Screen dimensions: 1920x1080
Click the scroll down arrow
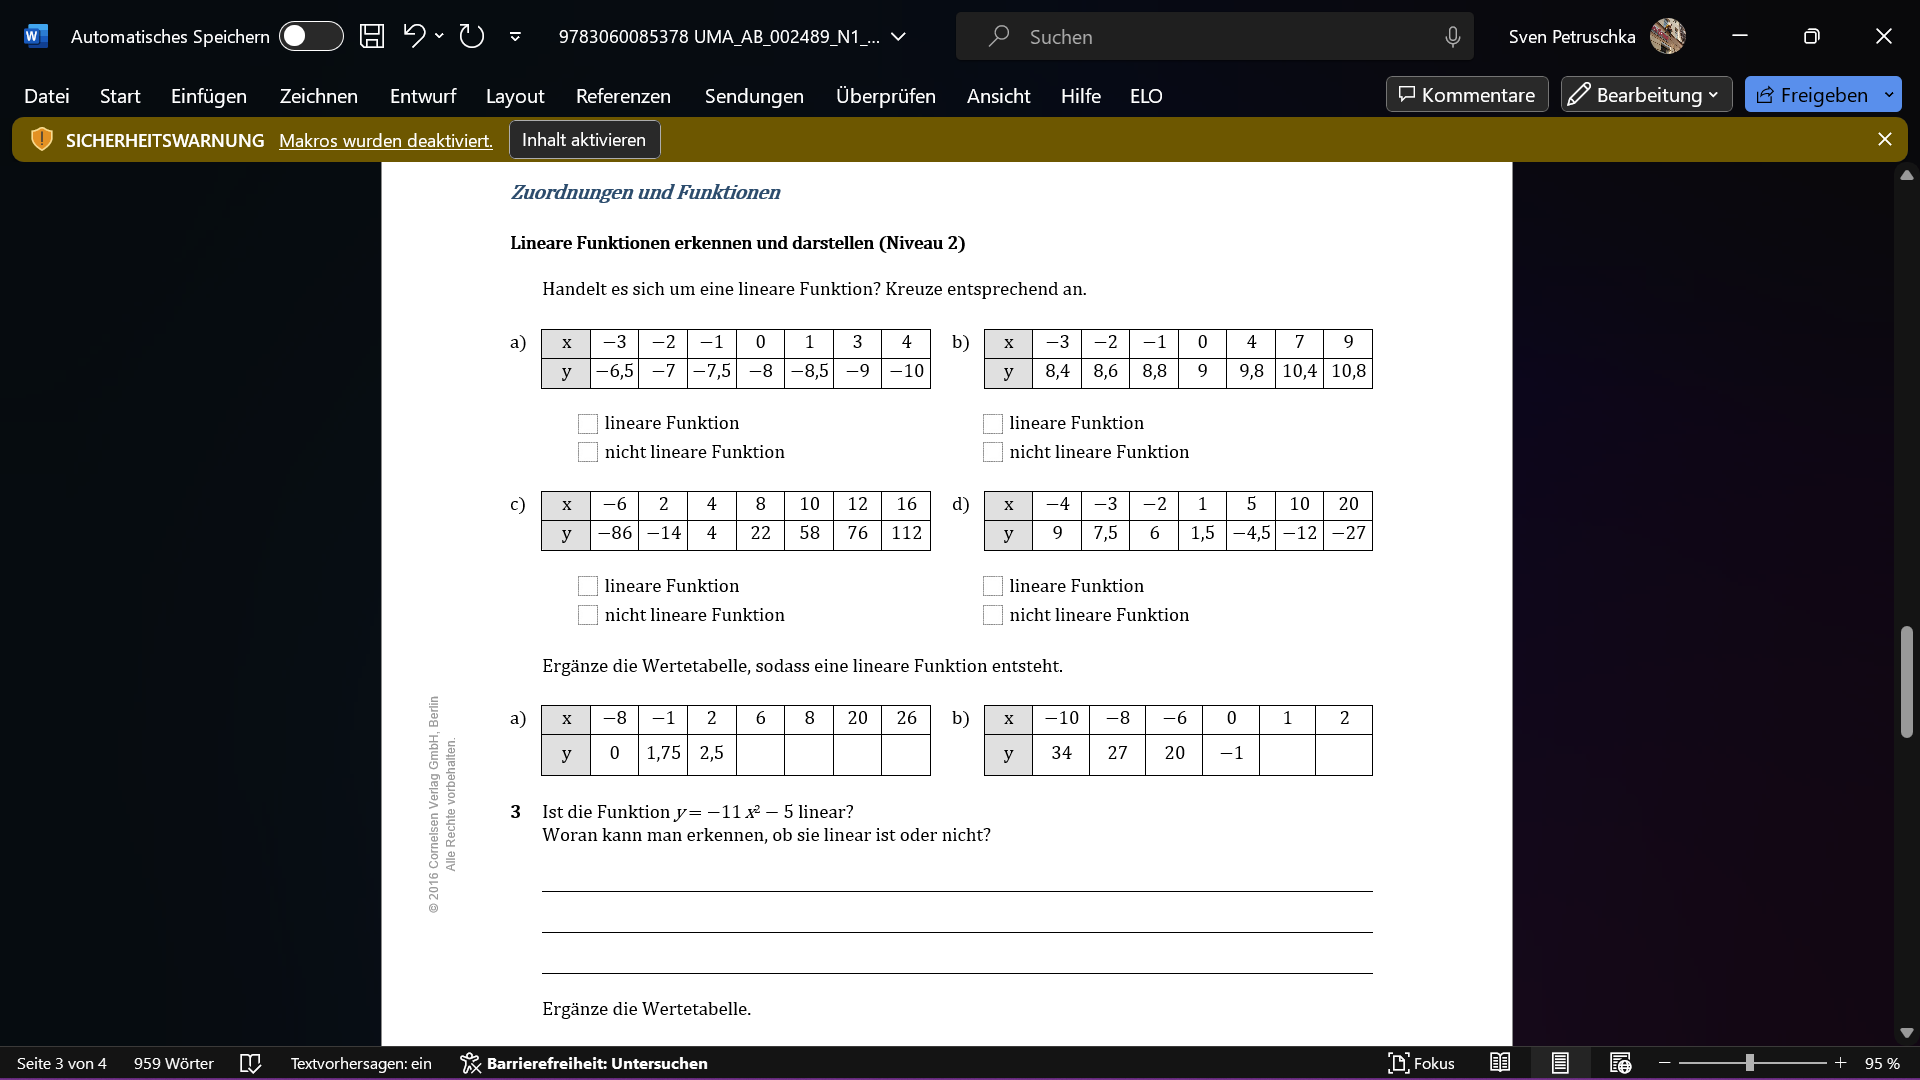[1907, 1033]
